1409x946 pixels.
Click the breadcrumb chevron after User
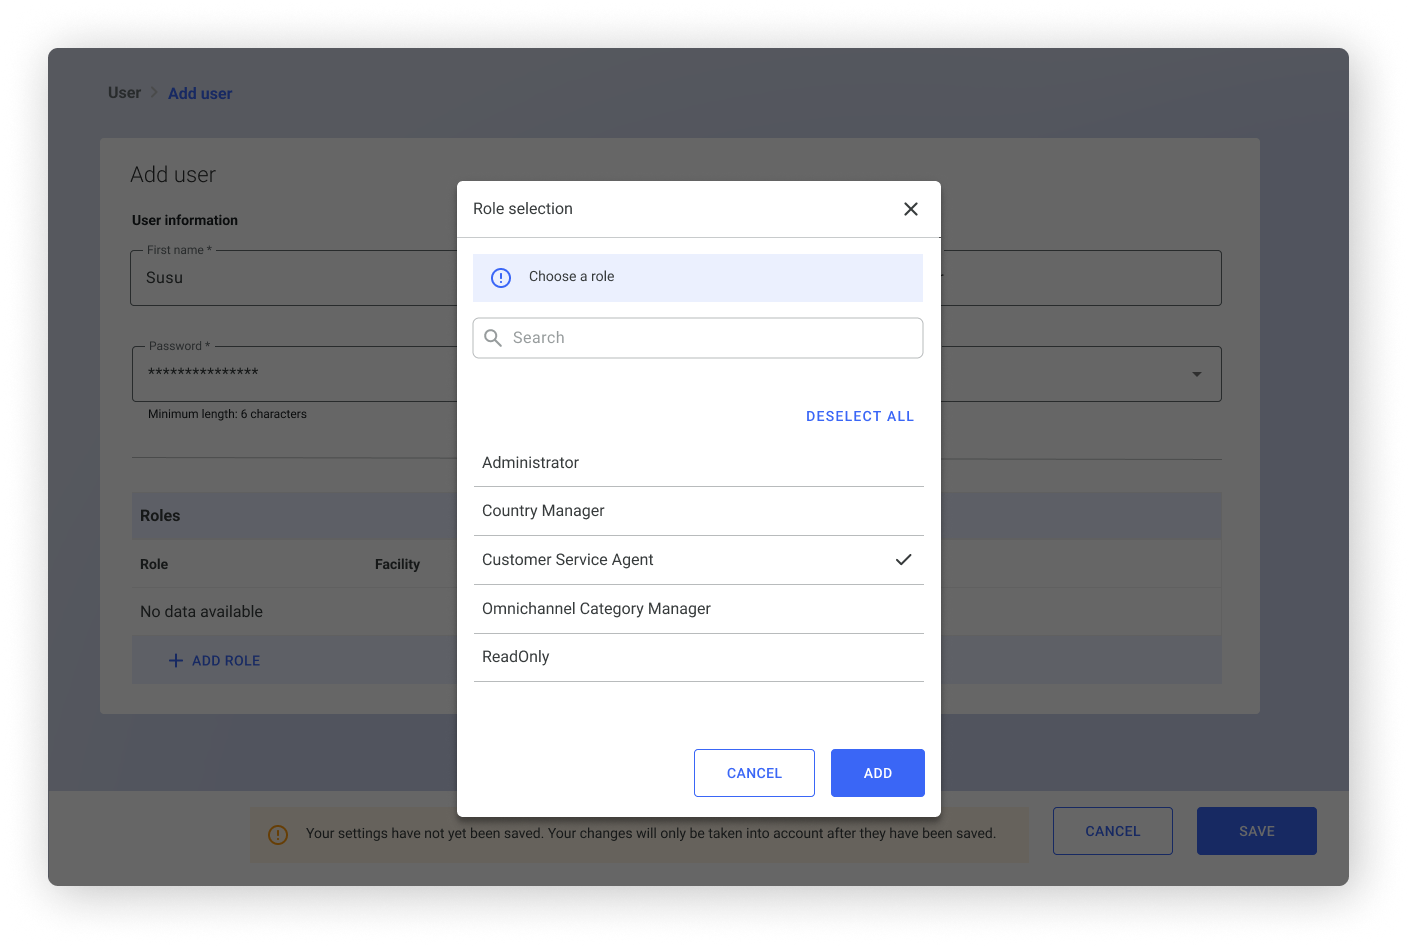click(x=154, y=93)
